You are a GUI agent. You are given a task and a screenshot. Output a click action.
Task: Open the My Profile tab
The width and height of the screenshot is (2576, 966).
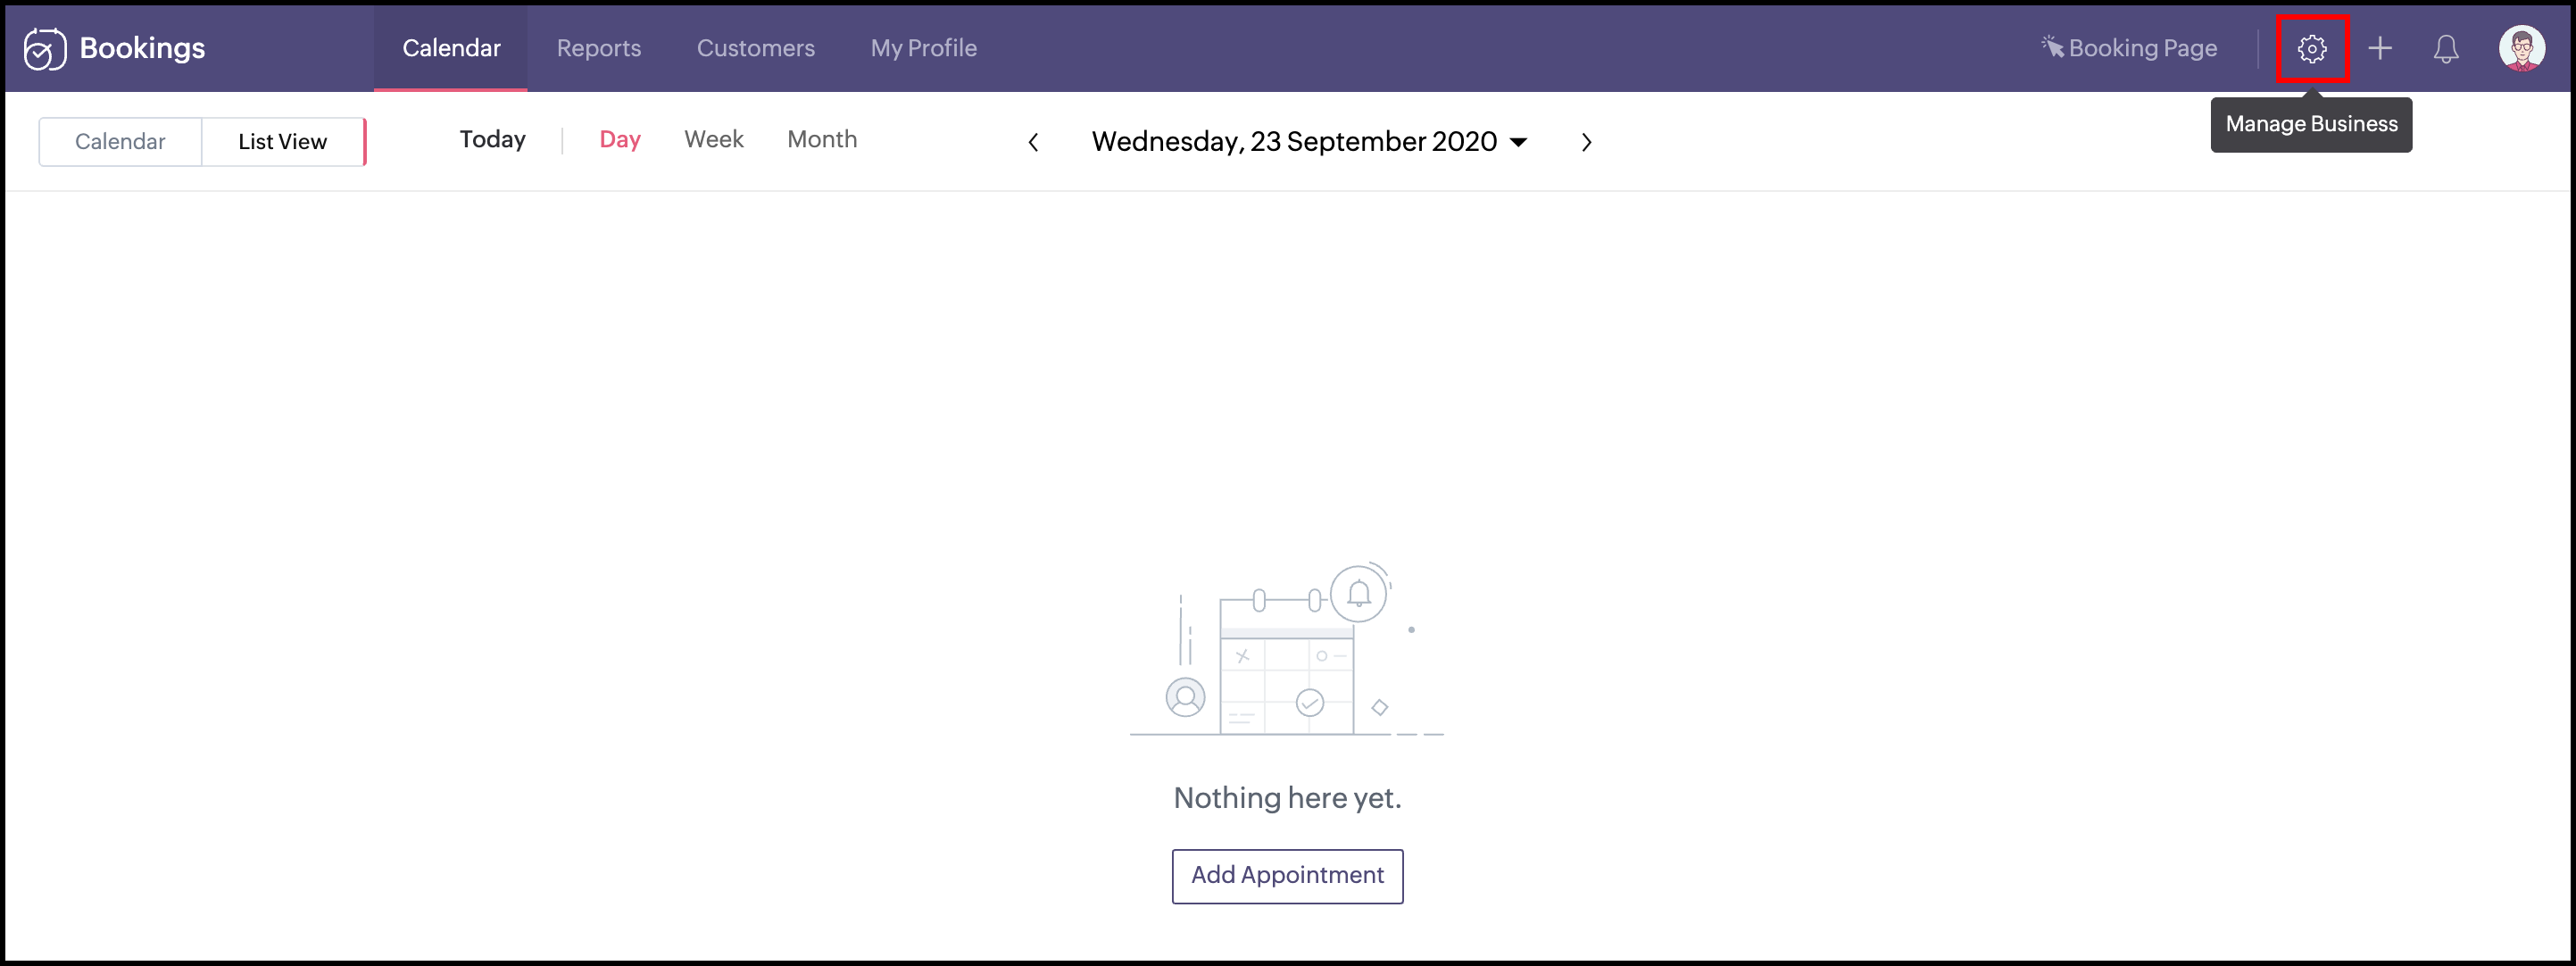pos(923,48)
